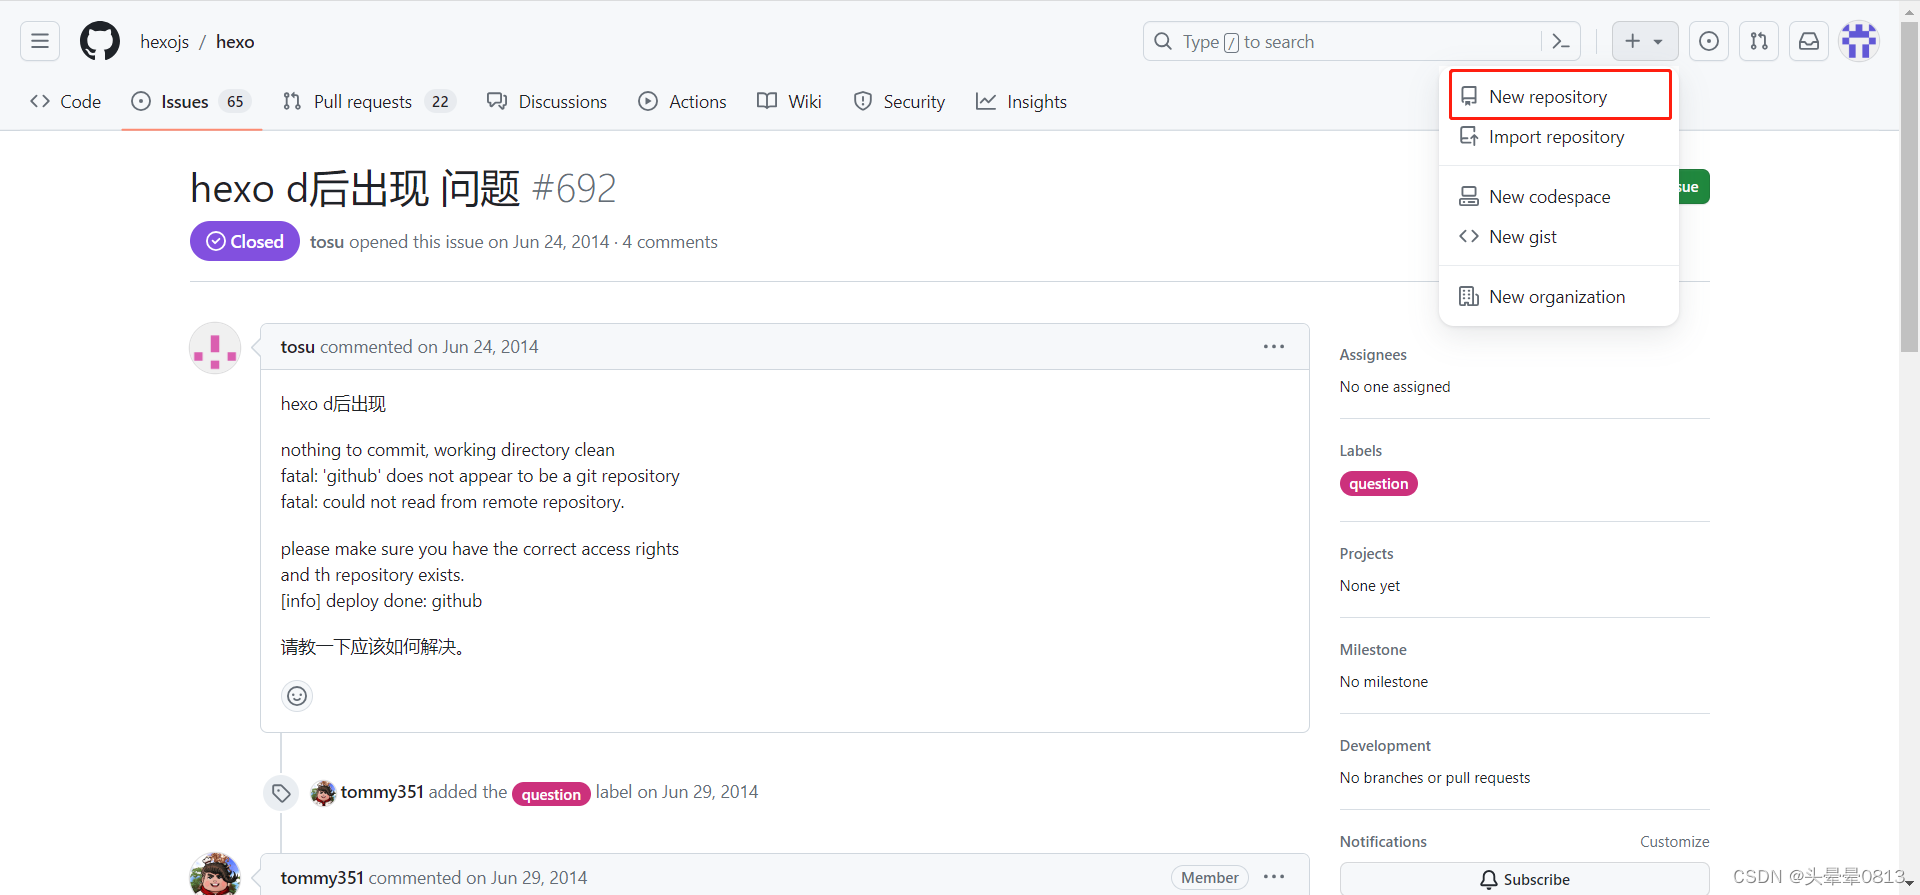Click the Milestone sidebar heading
Screen dimensions: 1920x895
click(x=1373, y=650)
